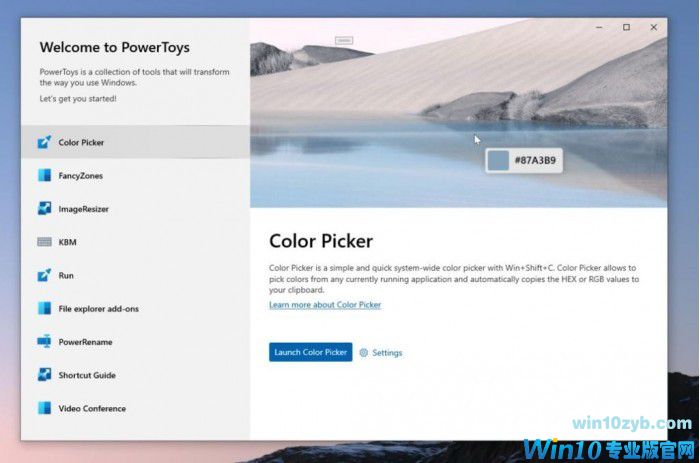The width and height of the screenshot is (700, 463).
Task: Click the PowerRename sidebar icon
Action: (x=44, y=342)
